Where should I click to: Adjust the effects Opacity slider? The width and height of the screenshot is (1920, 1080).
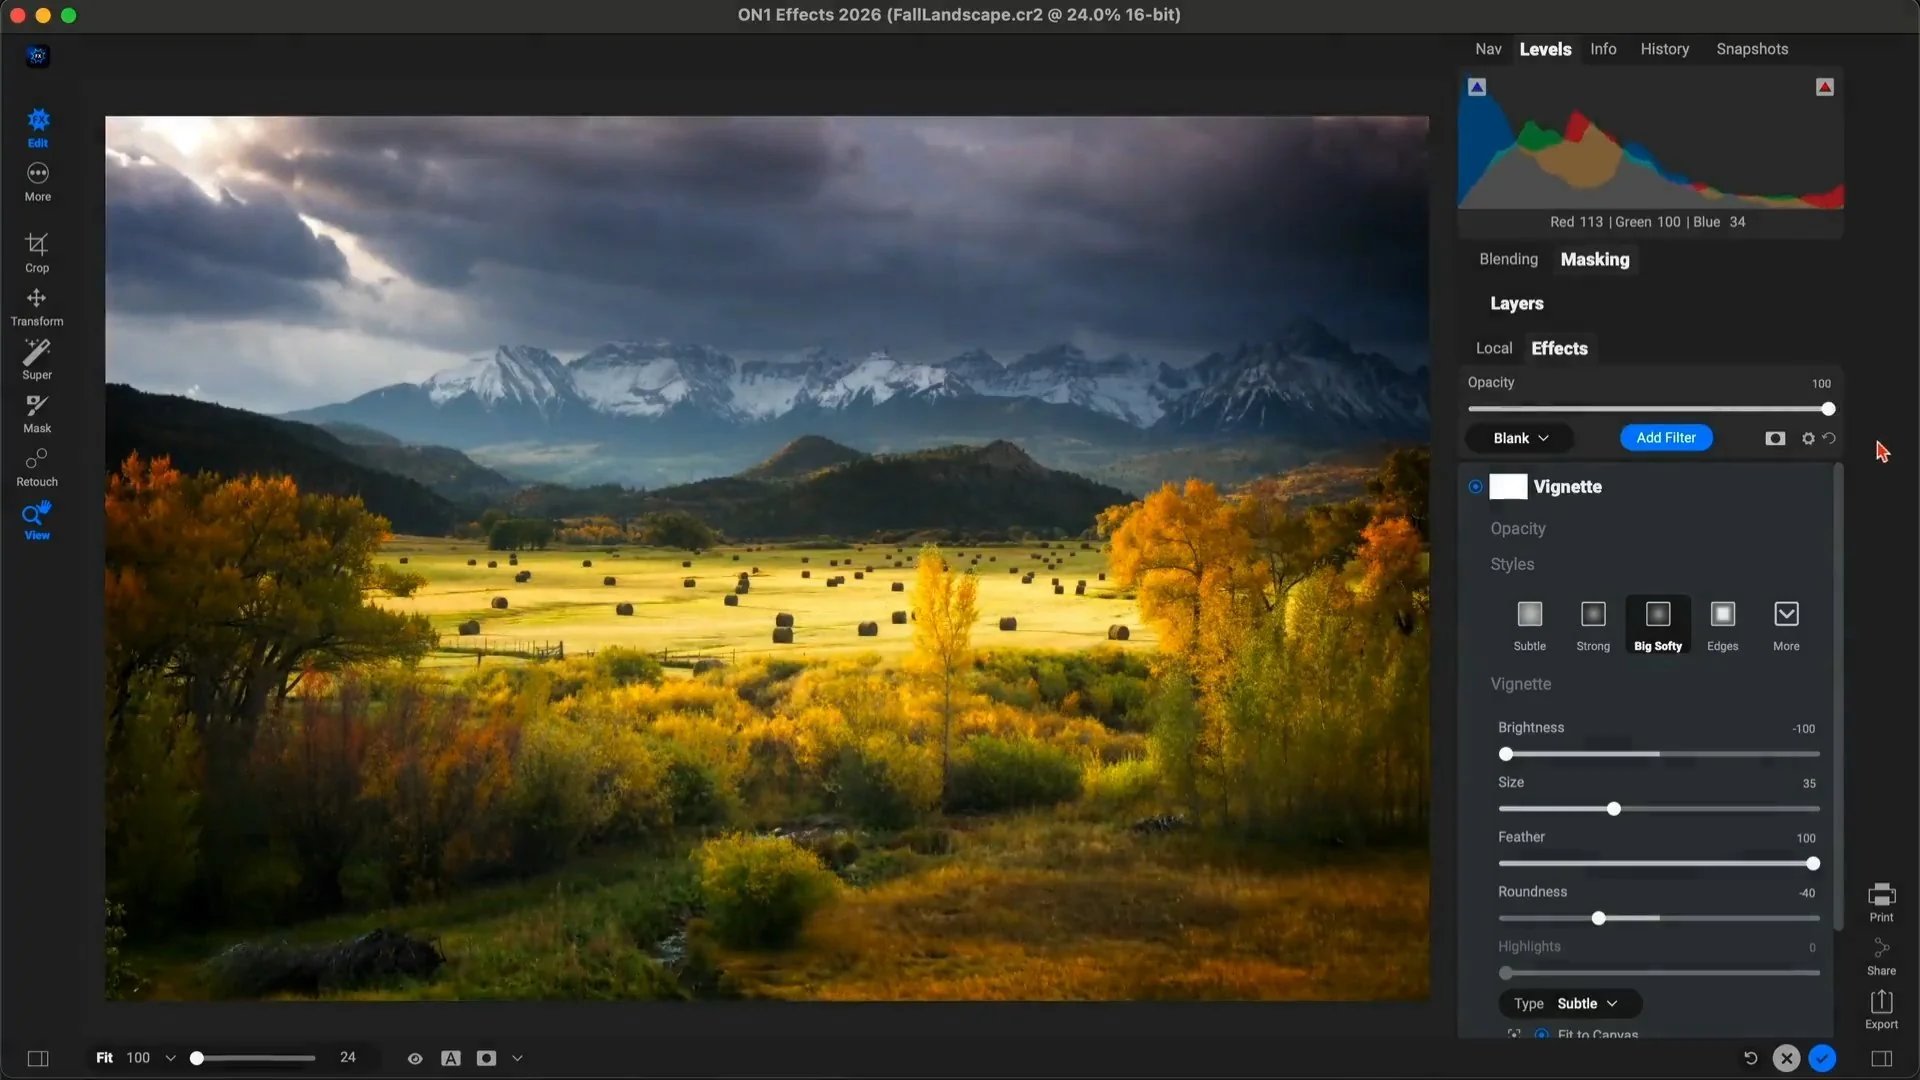coord(1828,409)
